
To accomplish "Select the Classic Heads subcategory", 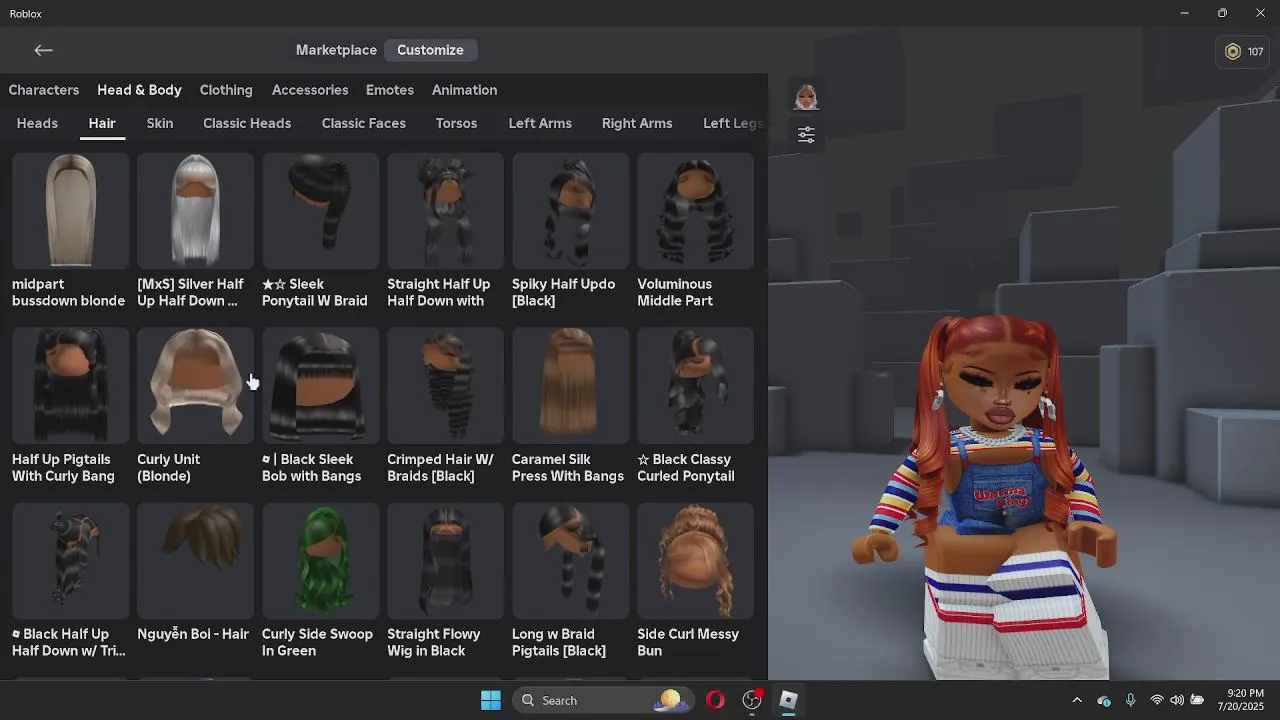I will pyautogui.click(x=247, y=123).
